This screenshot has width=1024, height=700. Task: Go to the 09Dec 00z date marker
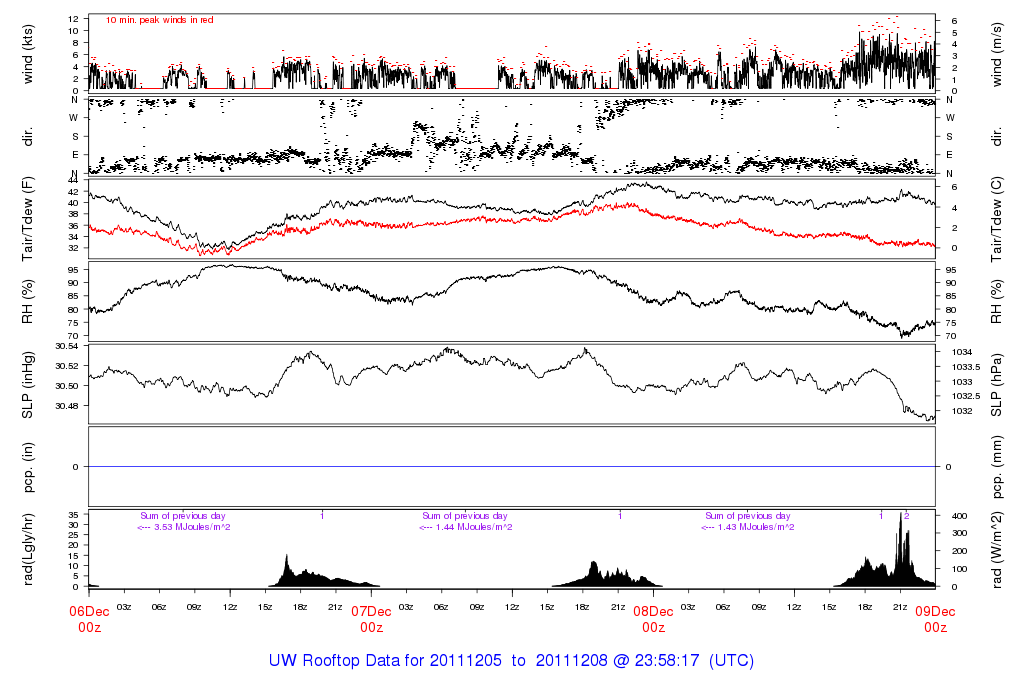click(x=935, y=619)
